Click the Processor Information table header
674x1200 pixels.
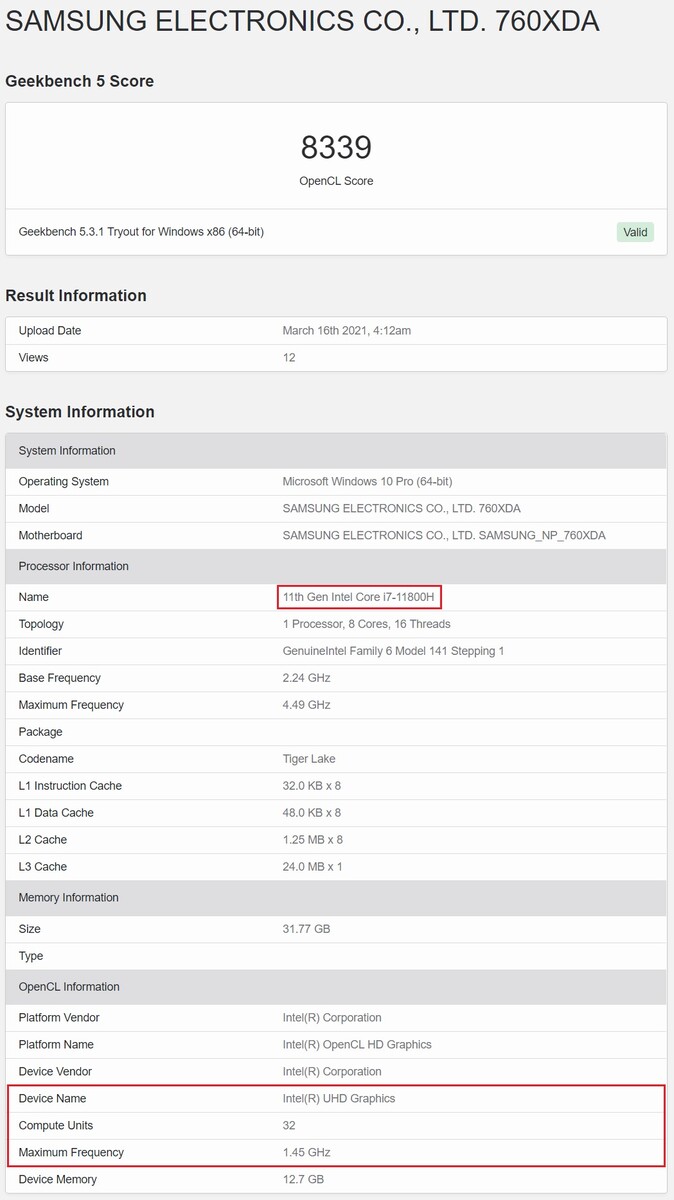[336, 566]
